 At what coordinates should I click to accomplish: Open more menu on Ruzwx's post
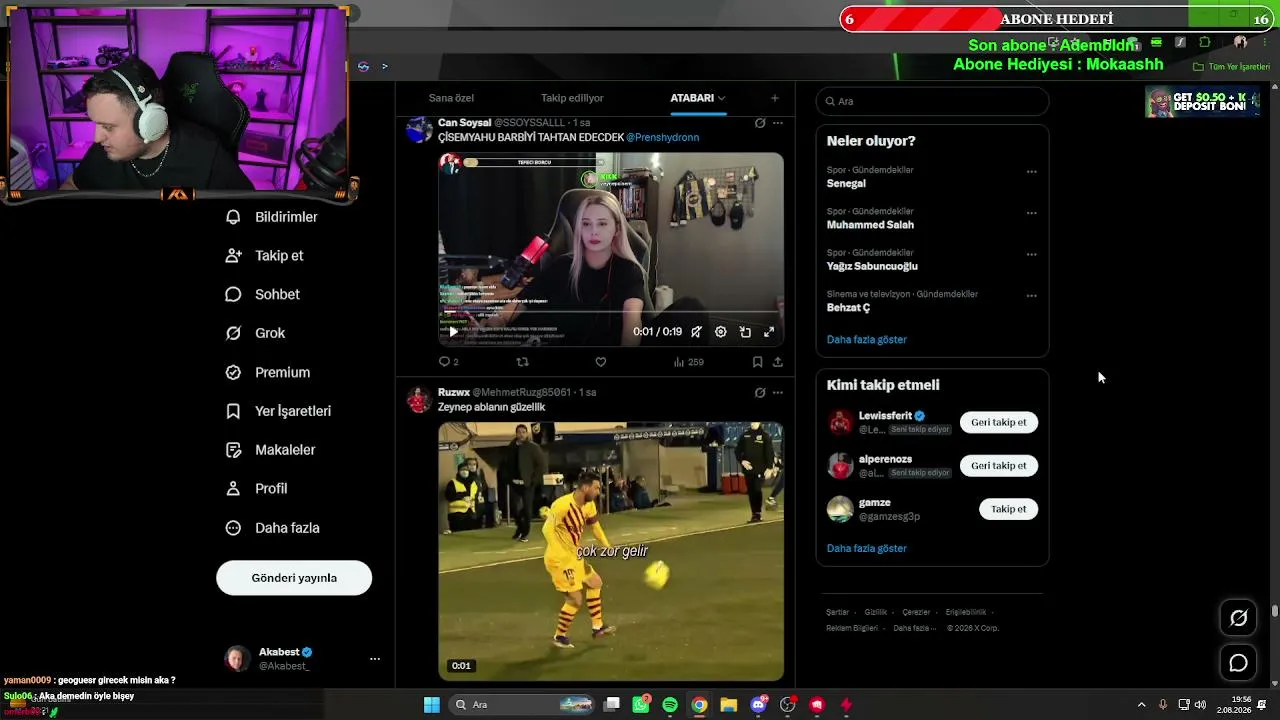tap(778, 393)
